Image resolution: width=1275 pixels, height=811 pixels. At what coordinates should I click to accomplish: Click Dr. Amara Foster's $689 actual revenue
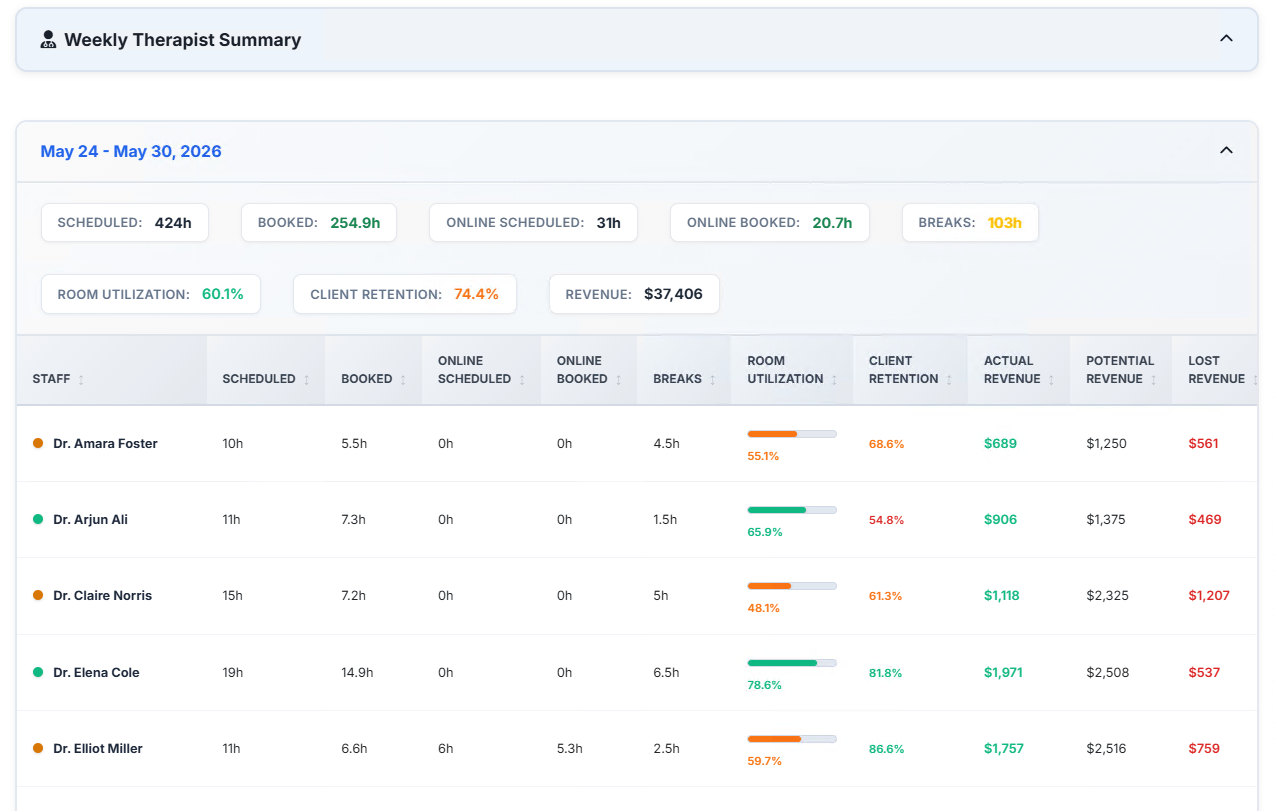pyautogui.click(x=1000, y=443)
